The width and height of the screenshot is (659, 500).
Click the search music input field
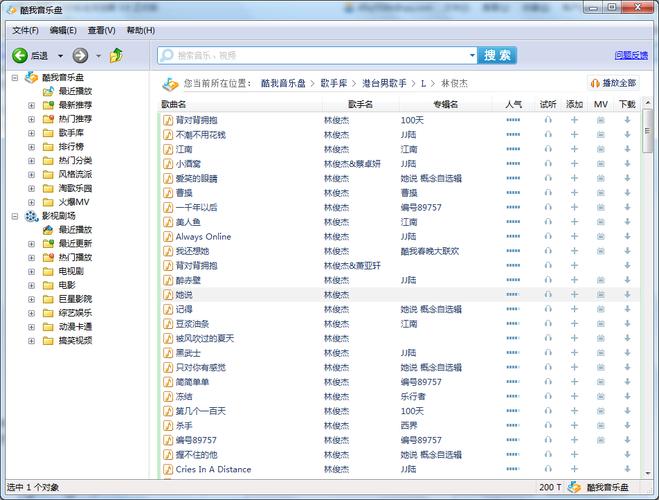point(317,55)
